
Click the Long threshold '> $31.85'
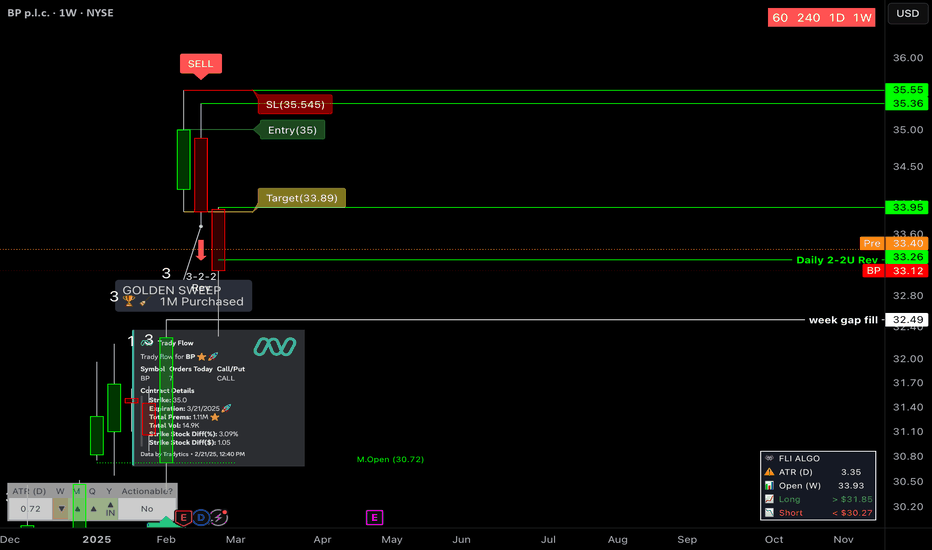(x=852, y=499)
